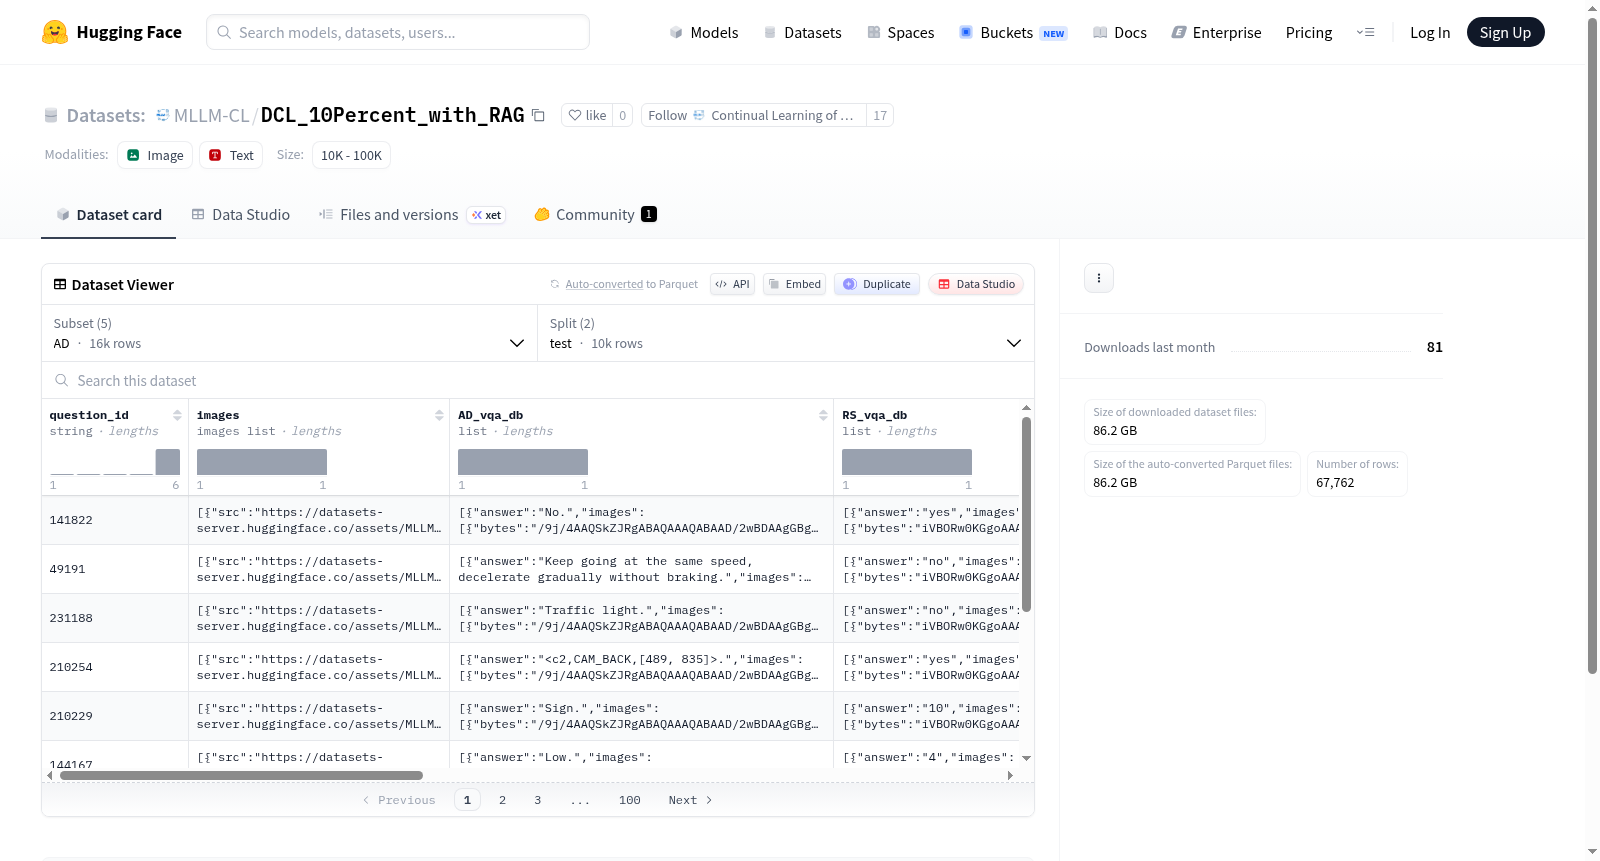Click the question_id cell 210254
This screenshot has width=1600, height=861.
(x=115, y=667)
